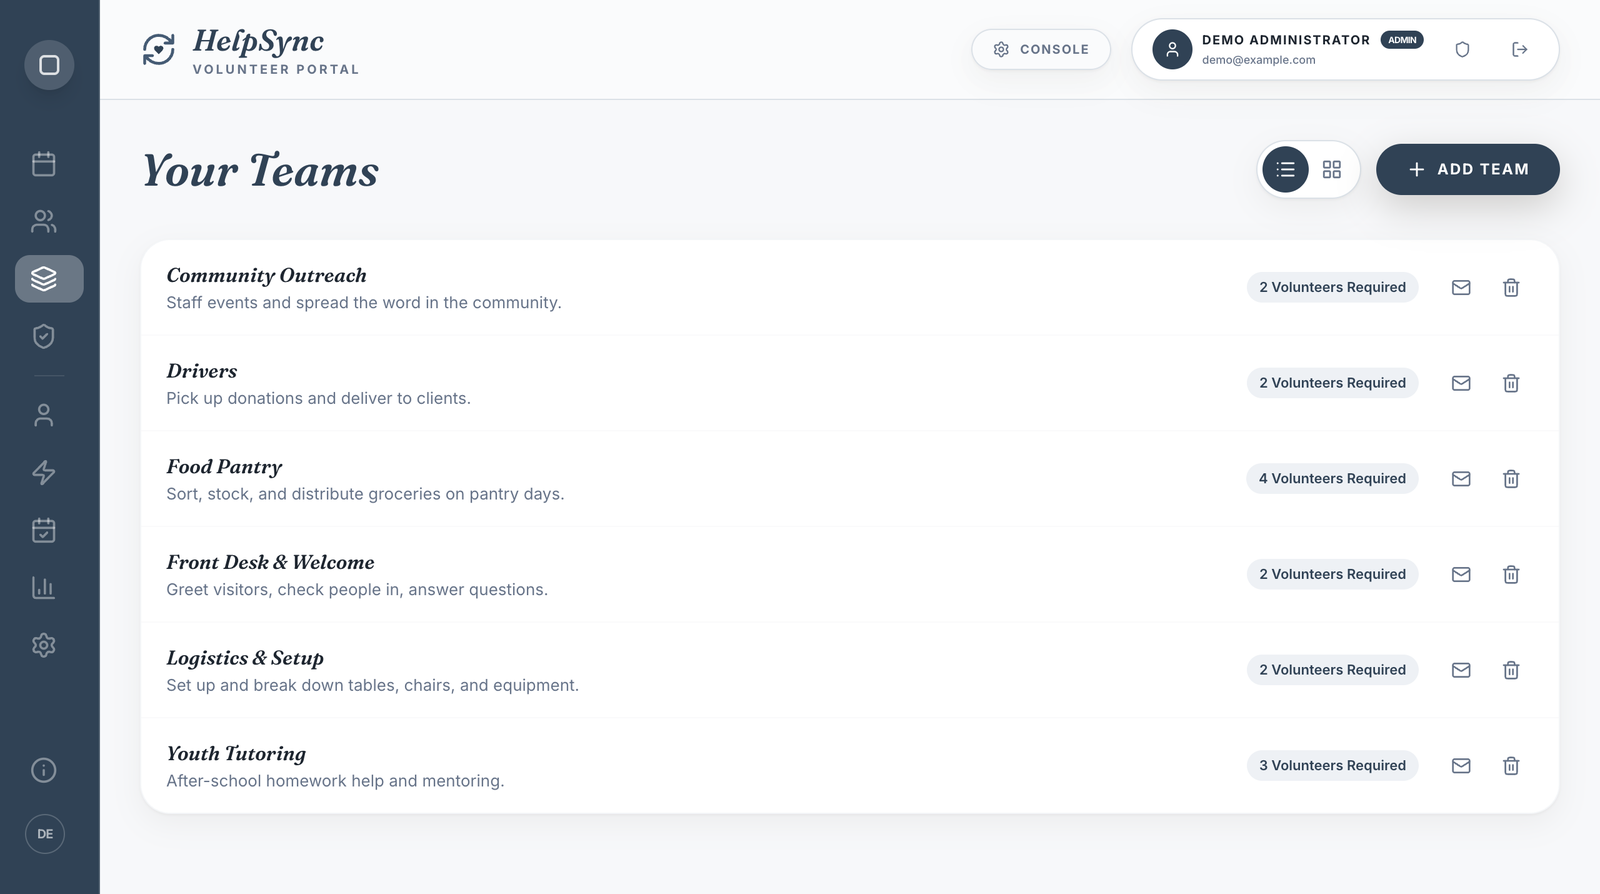The width and height of the screenshot is (1600, 894).
Task: Click Front Desk's 2 Volunteers Required badge
Action: point(1332,574)
